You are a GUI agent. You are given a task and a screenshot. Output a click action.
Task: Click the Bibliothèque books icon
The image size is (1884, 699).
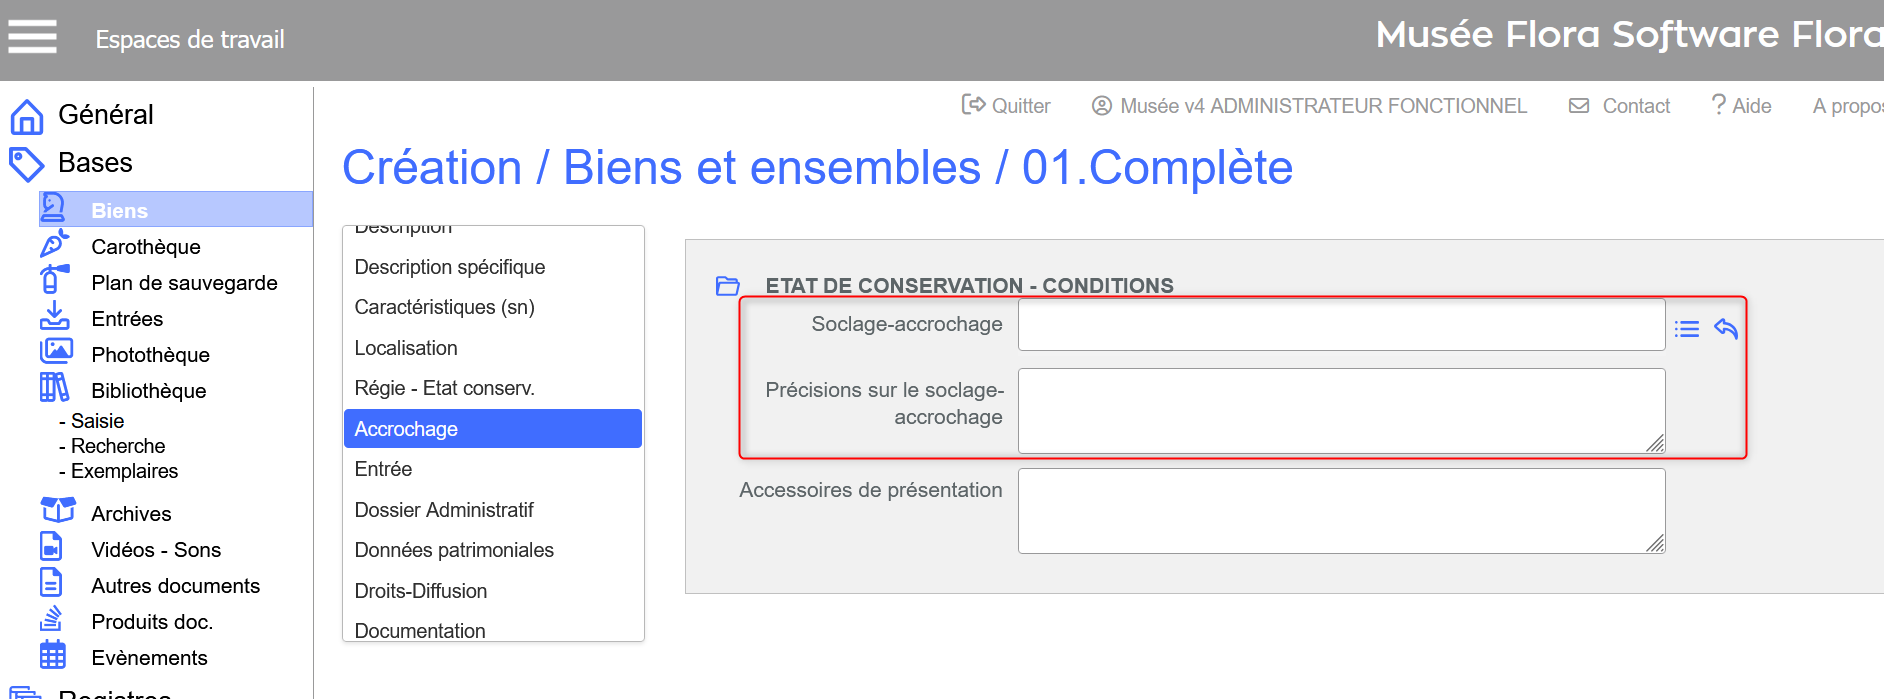click(54, 387)
